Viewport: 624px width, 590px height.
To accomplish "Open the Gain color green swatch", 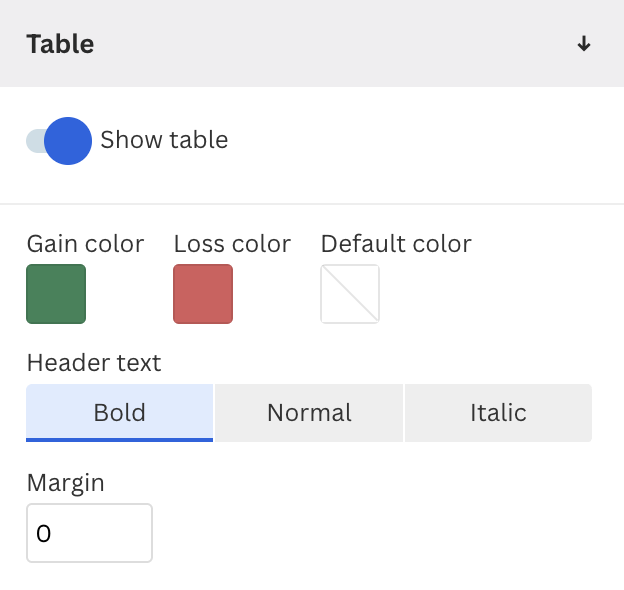I will click(56, 294).
